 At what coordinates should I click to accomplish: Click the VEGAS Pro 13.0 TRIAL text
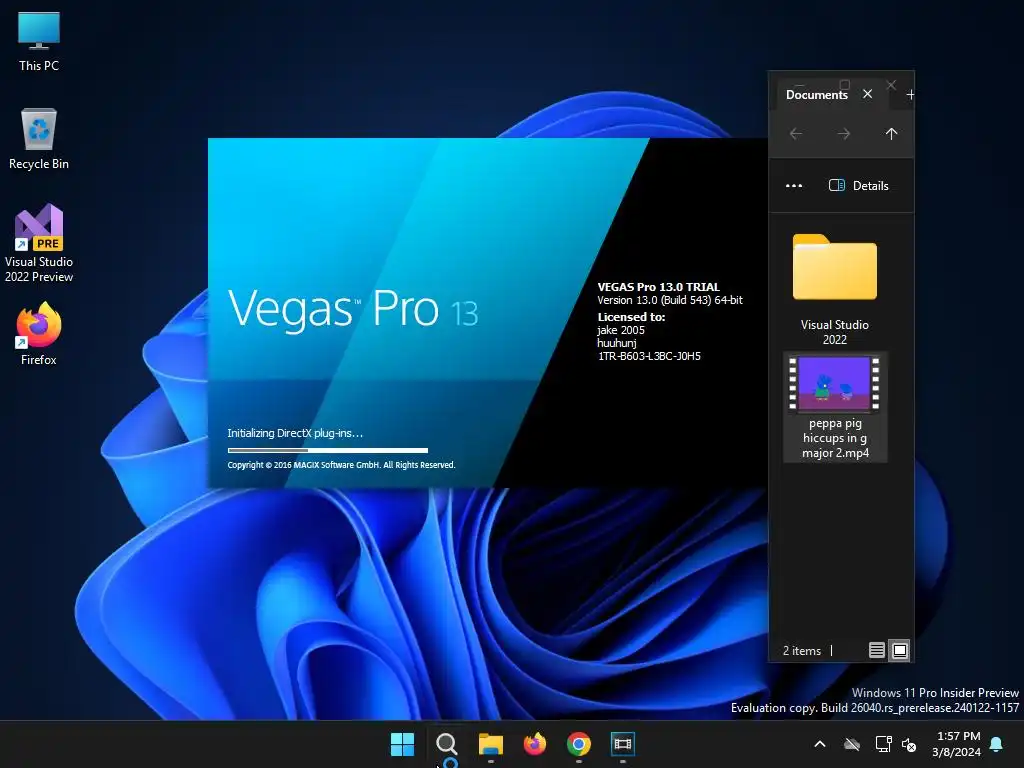coord(658,287)
